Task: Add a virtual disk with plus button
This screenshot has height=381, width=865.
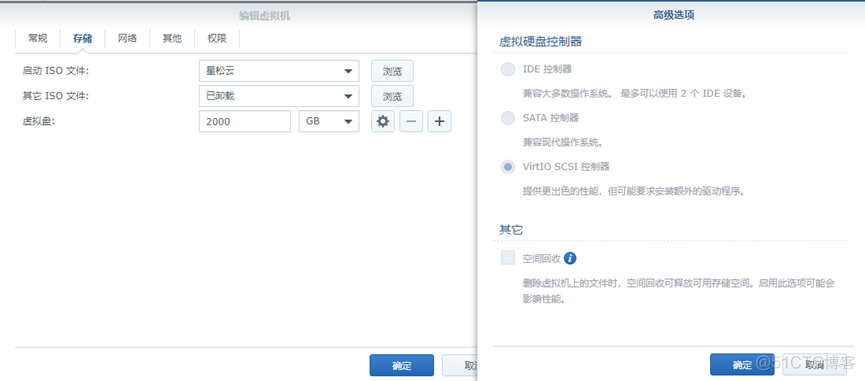Action: pos(439,121)
